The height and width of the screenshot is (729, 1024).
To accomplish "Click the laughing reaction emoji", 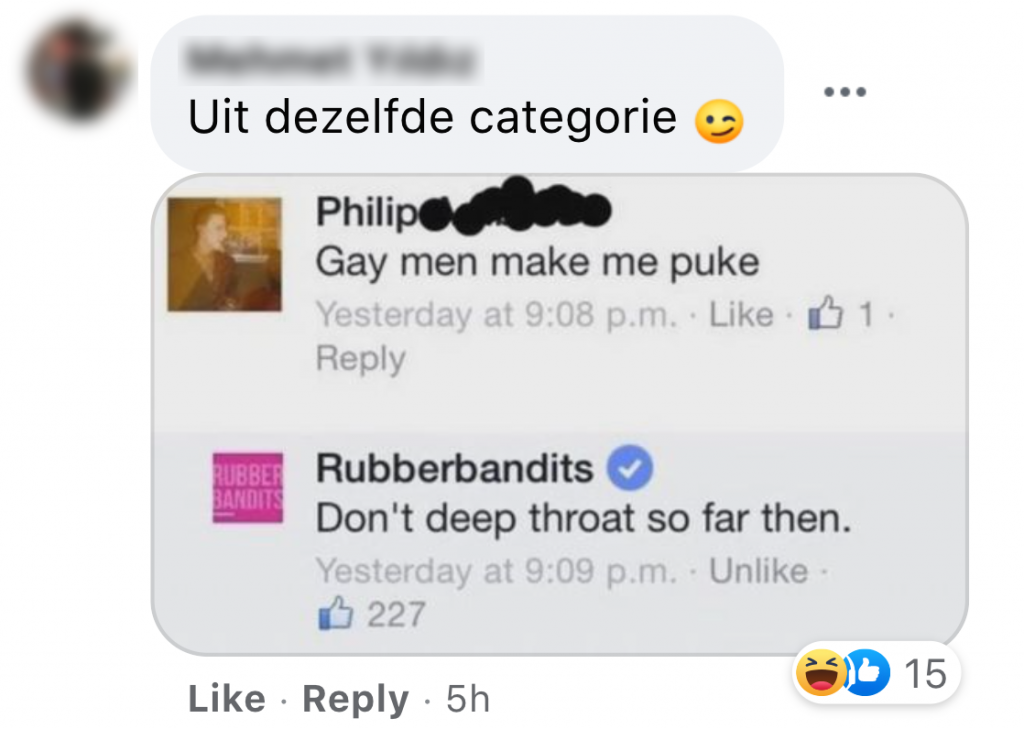I will (820, 672).
